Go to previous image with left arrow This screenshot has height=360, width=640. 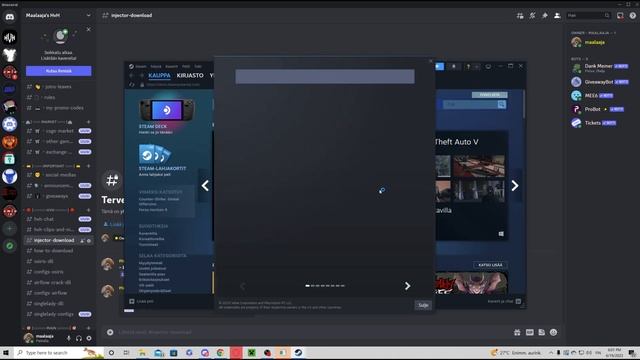[205, 186]
